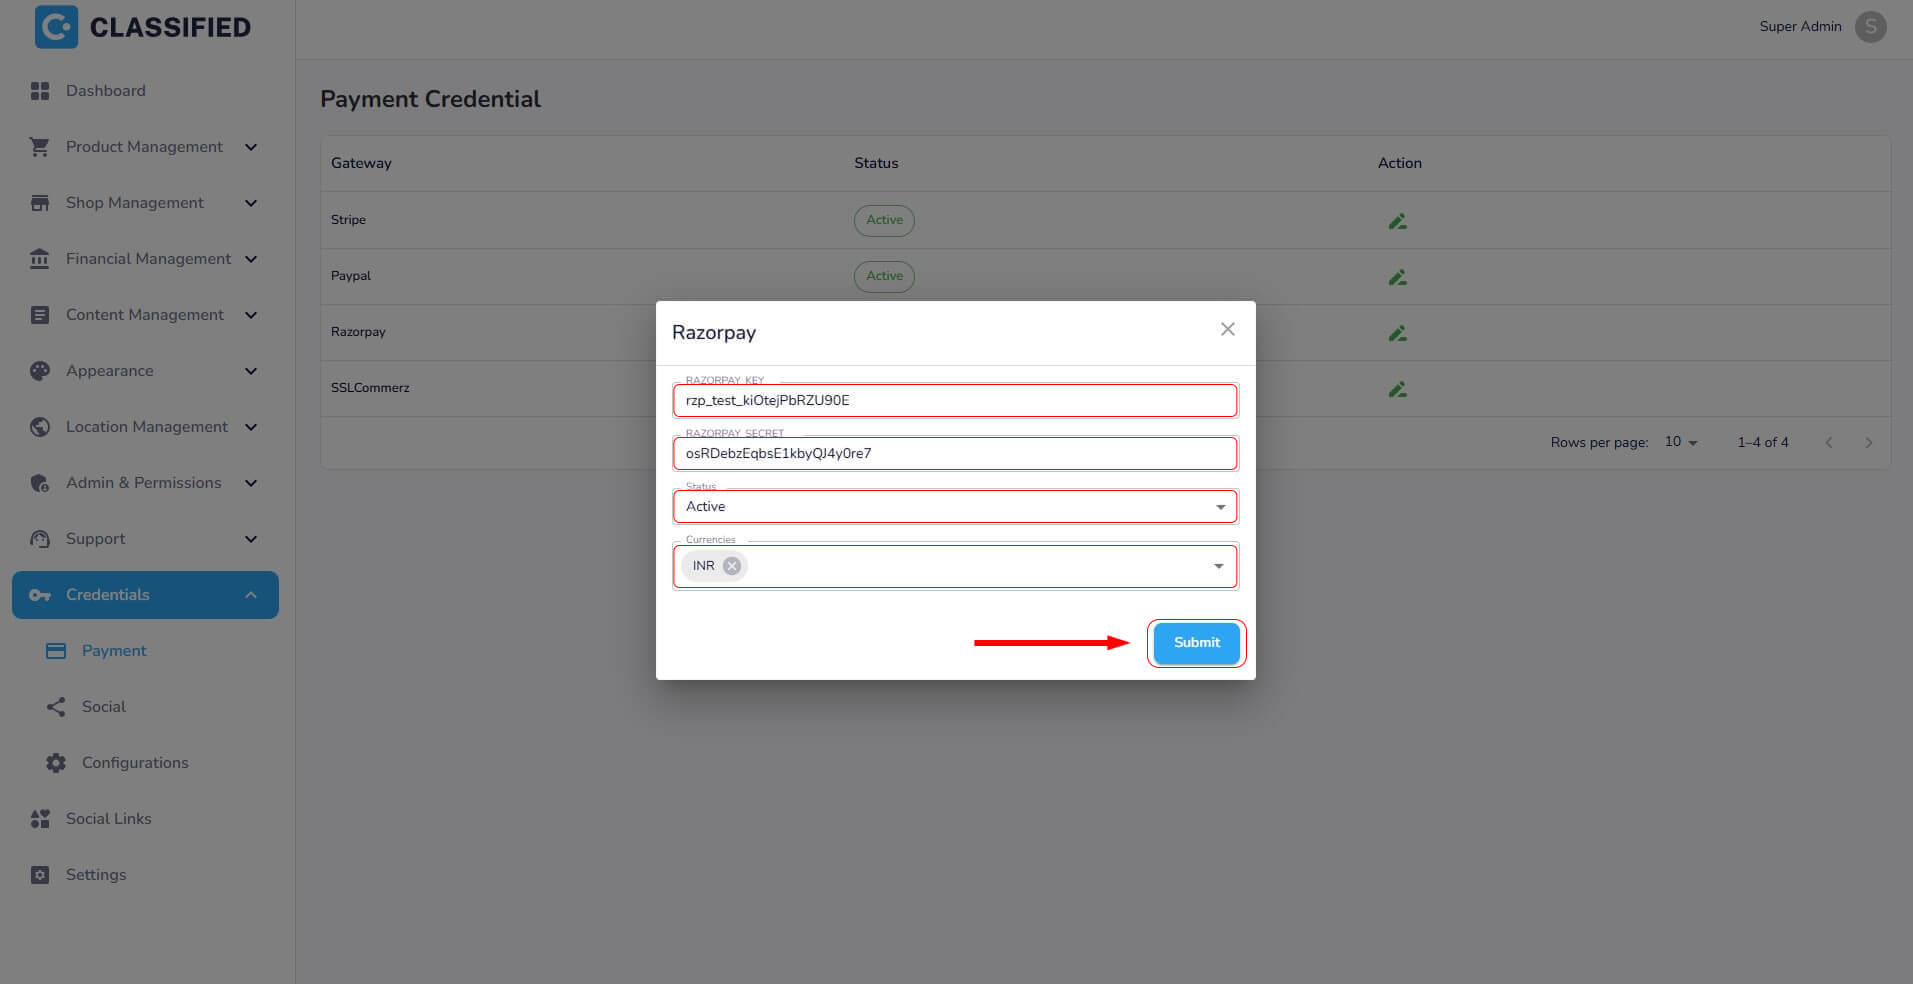Click the Classified logo icon
This screenshot has width=1913, height=984.
tap(56, 27)
